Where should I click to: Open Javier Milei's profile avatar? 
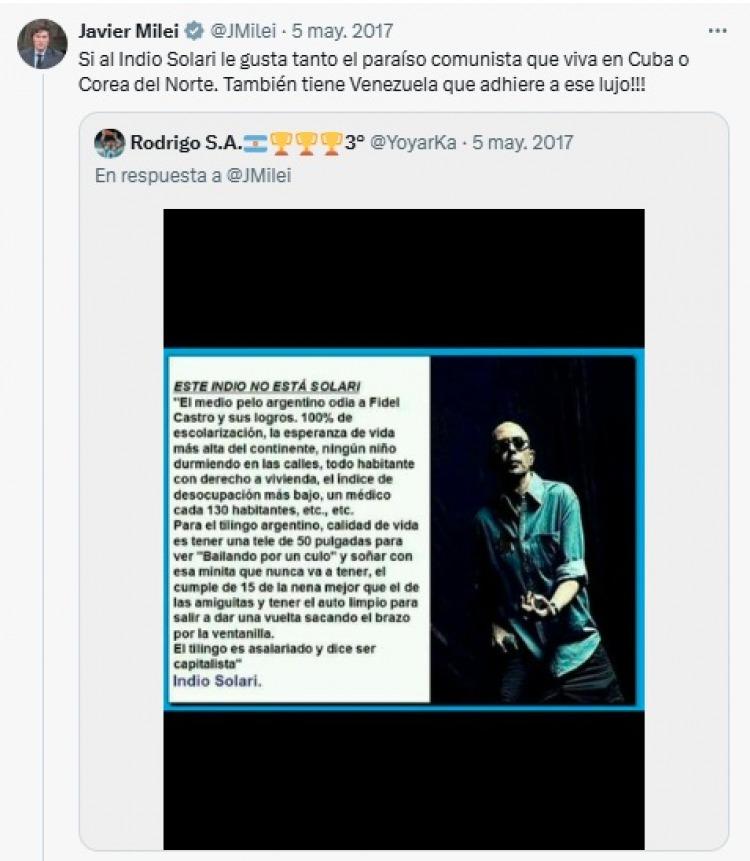coord(42,44)
